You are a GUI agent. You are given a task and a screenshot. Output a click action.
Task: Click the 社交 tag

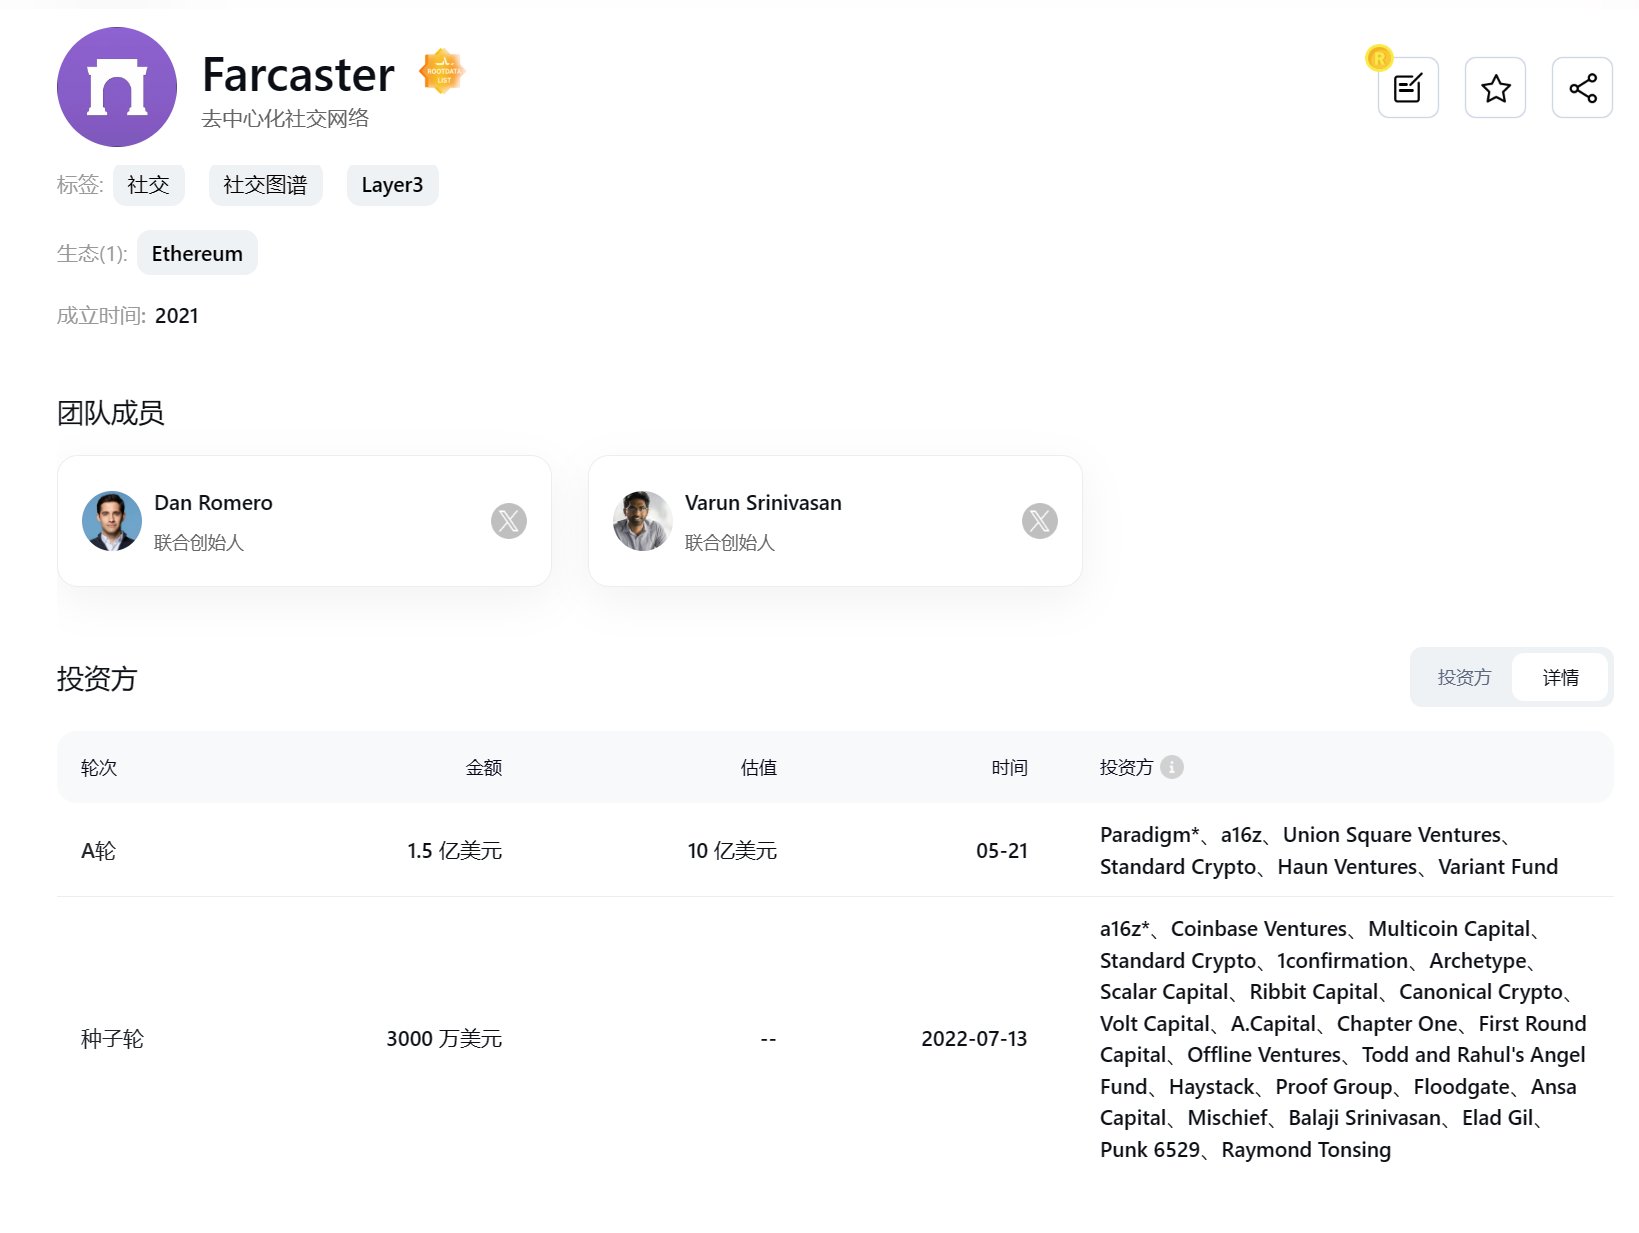[x=148, y=185]
